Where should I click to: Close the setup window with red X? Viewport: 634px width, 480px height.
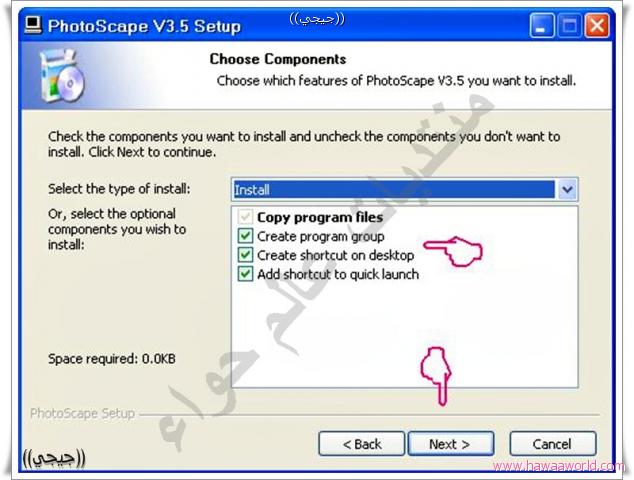click(x=597, y=26)
